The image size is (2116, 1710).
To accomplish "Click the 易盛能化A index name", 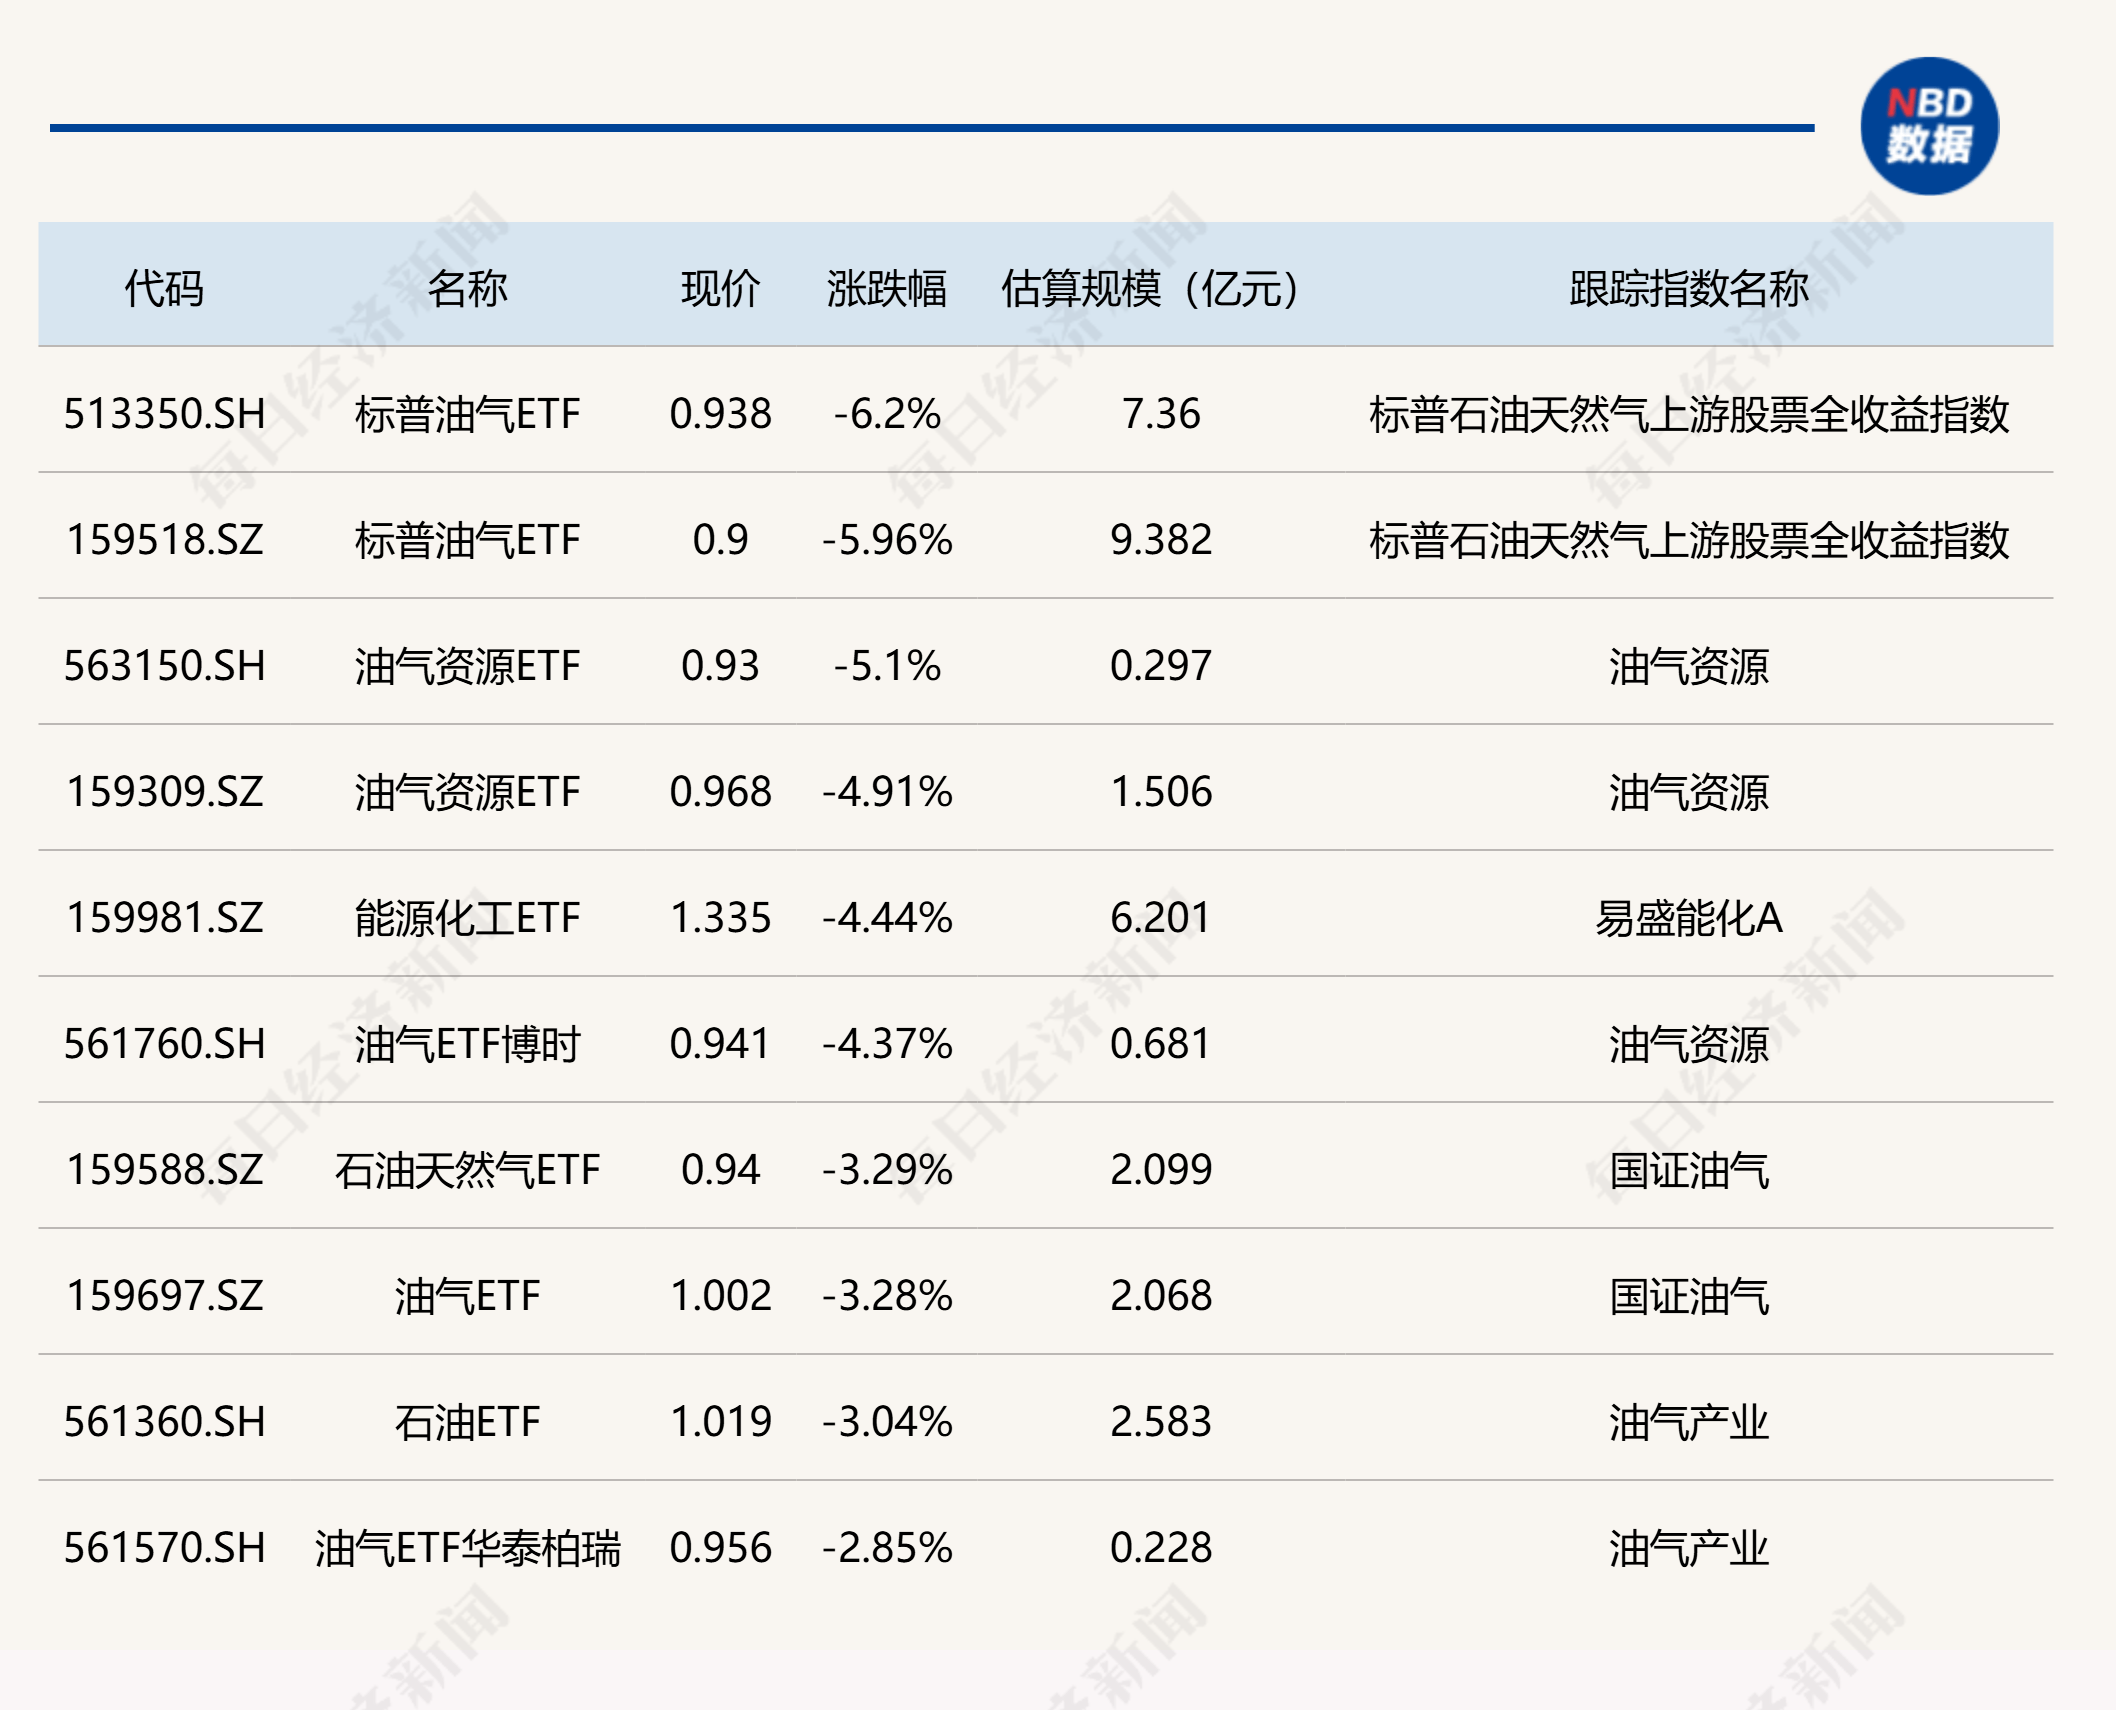I will pyautogui.click(x=1688, y=918).
